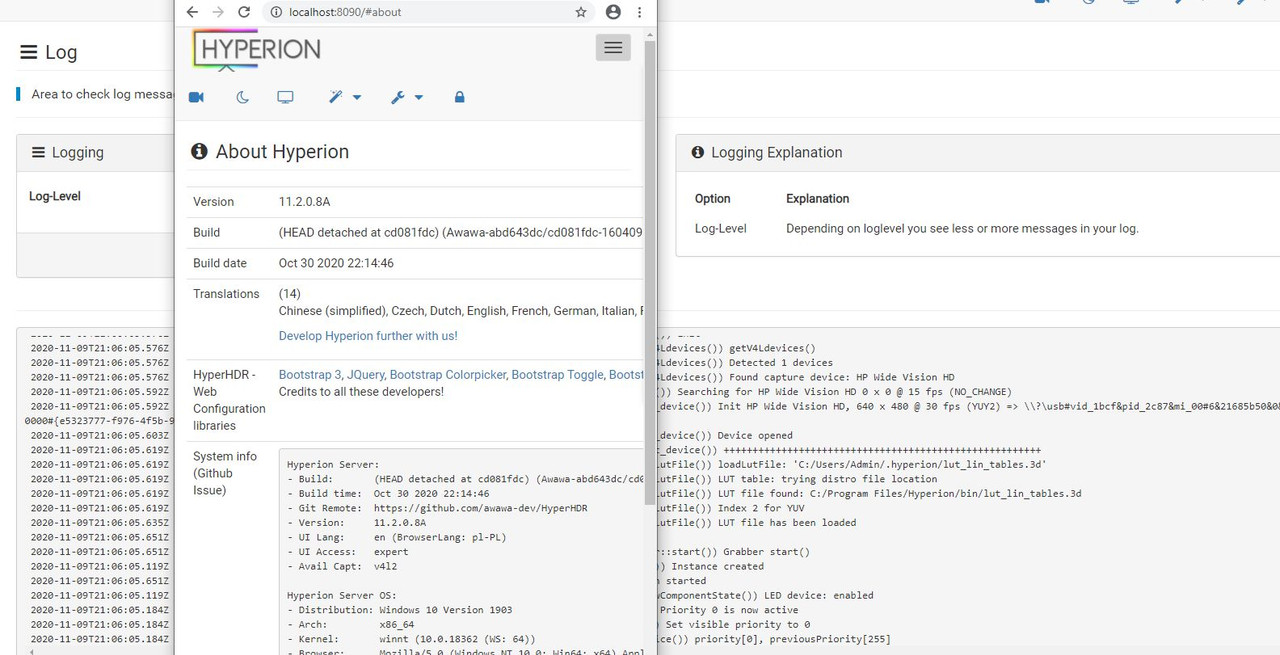Click the Hyperion logo

tap(258, 49)
